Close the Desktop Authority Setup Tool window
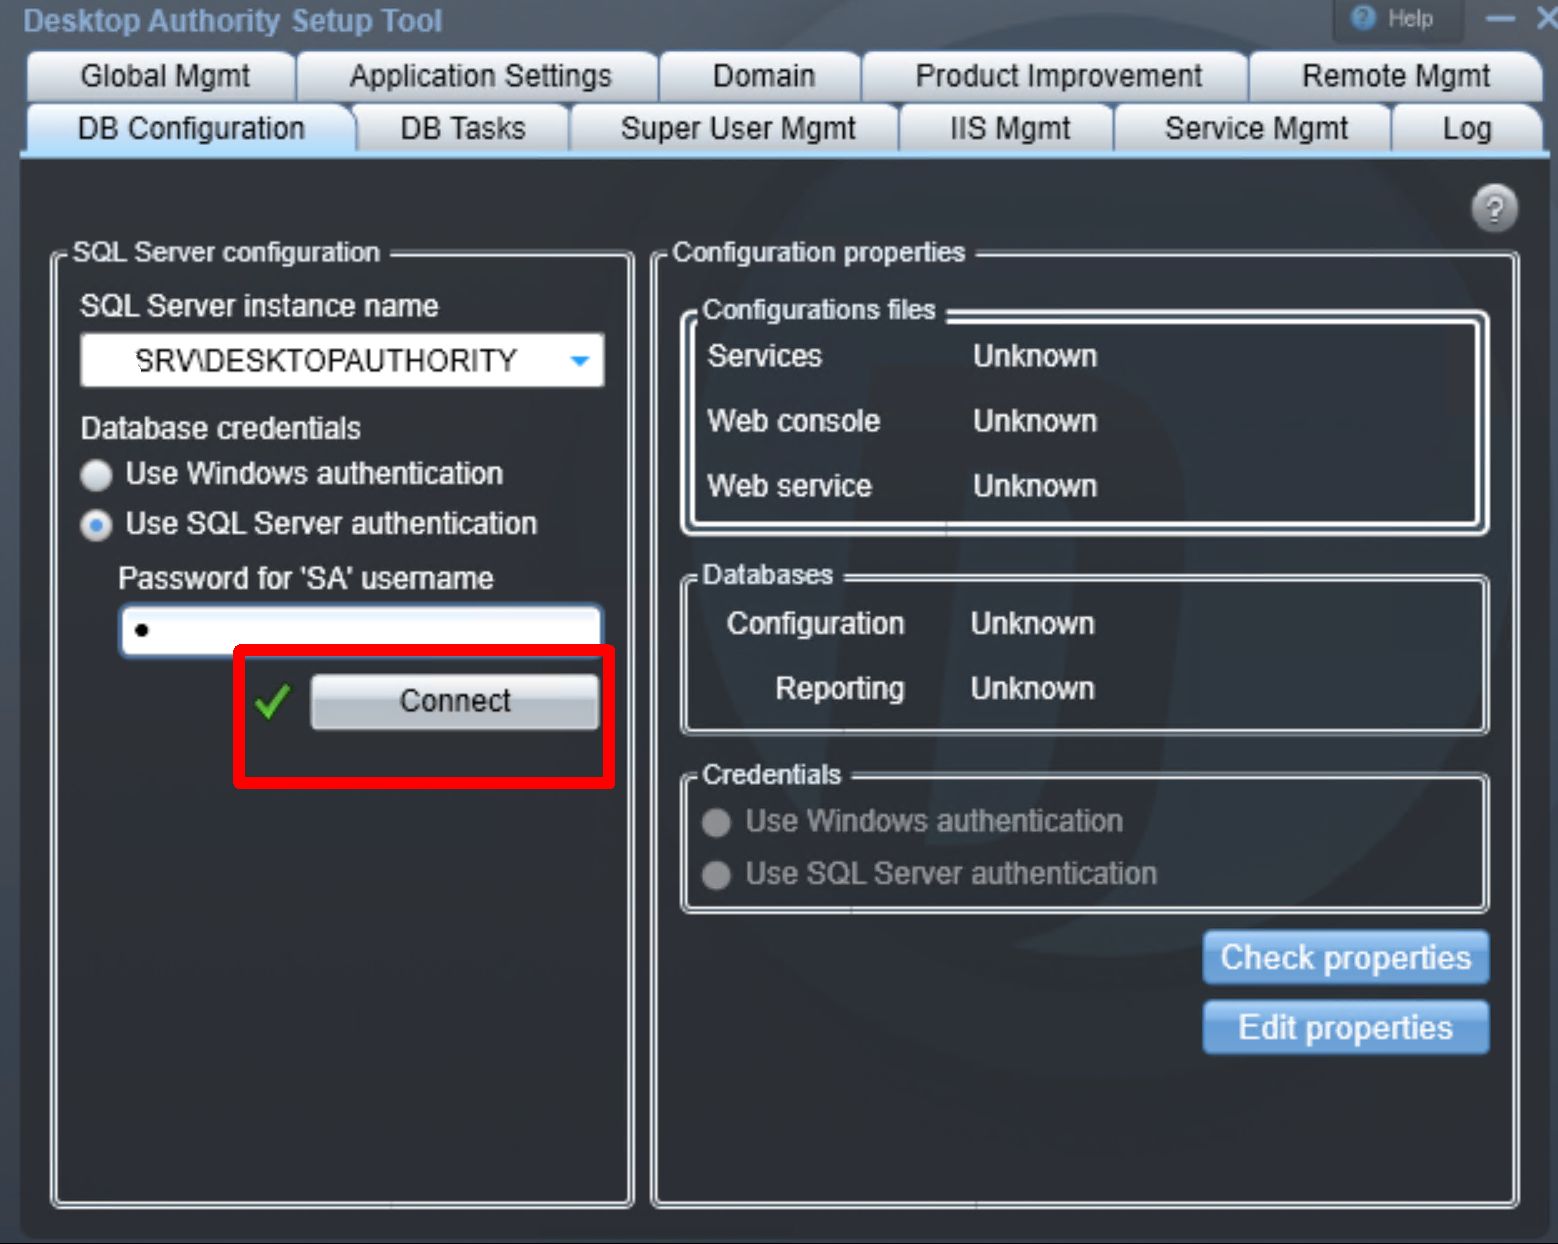This screenshot has width=1558, height=1244. tap(1545, 19)
